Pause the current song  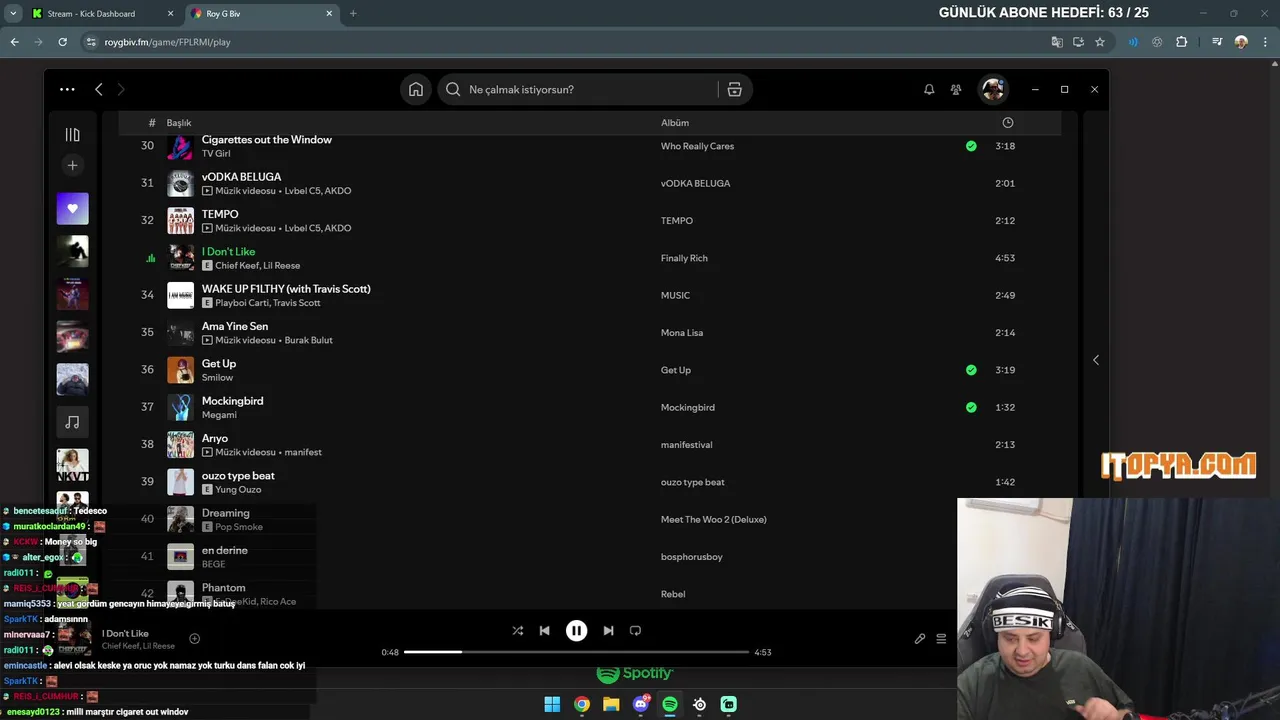tap(576, 631)
